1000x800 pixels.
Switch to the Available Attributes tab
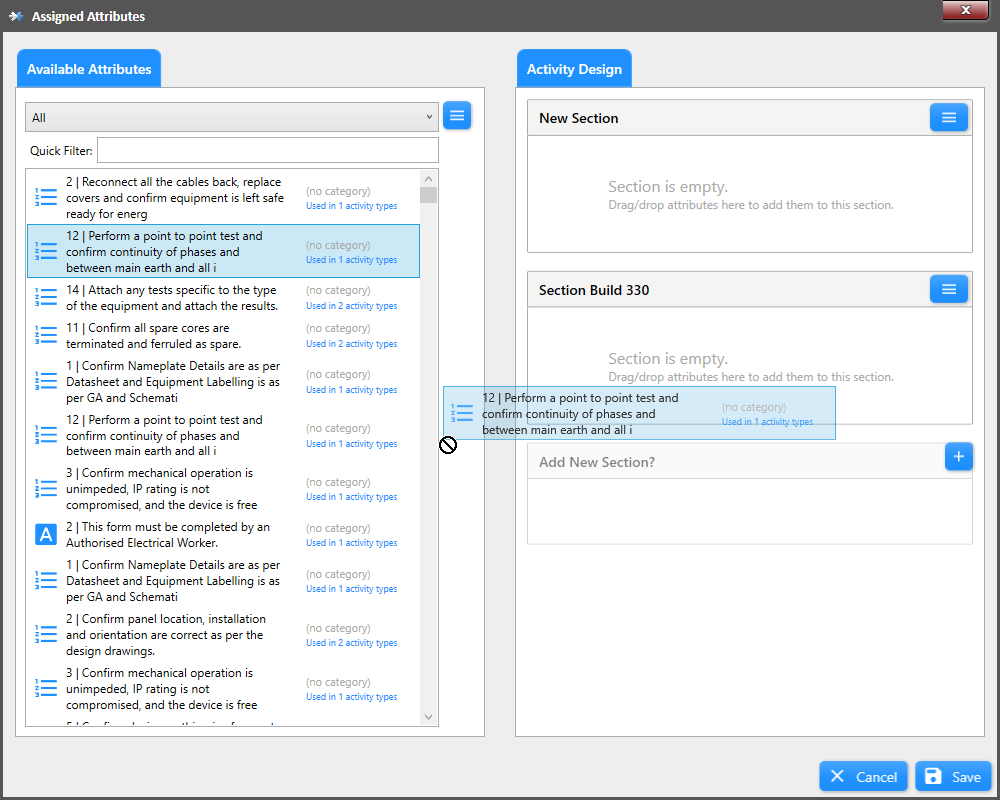(89, 69)
